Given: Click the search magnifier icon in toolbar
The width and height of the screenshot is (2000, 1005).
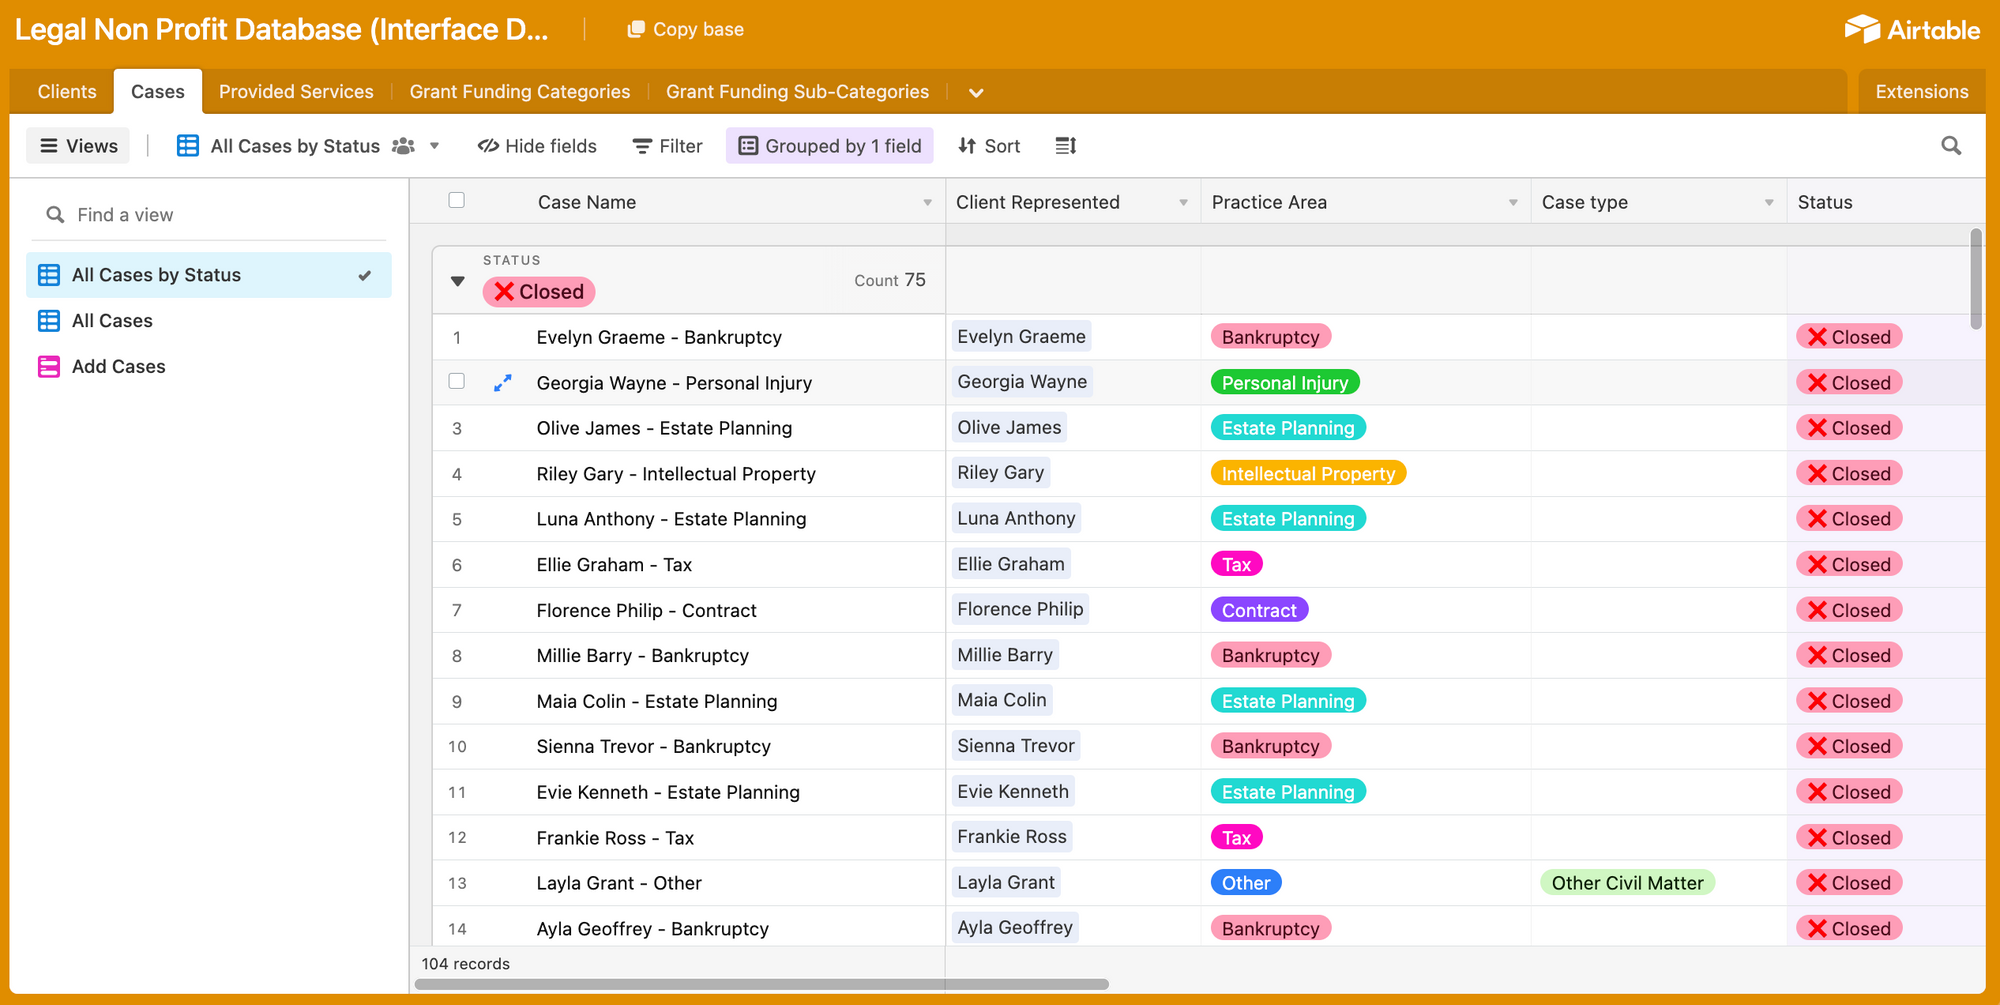Looking at the screenshot, I should click(1950, 146).
